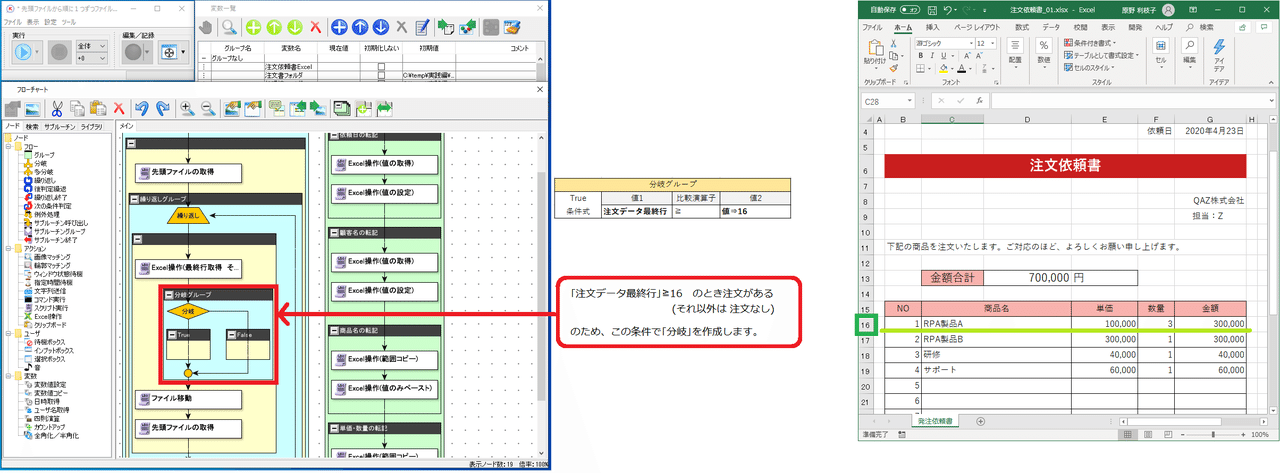Click the 配置 alignment button in Excel

1013,51
